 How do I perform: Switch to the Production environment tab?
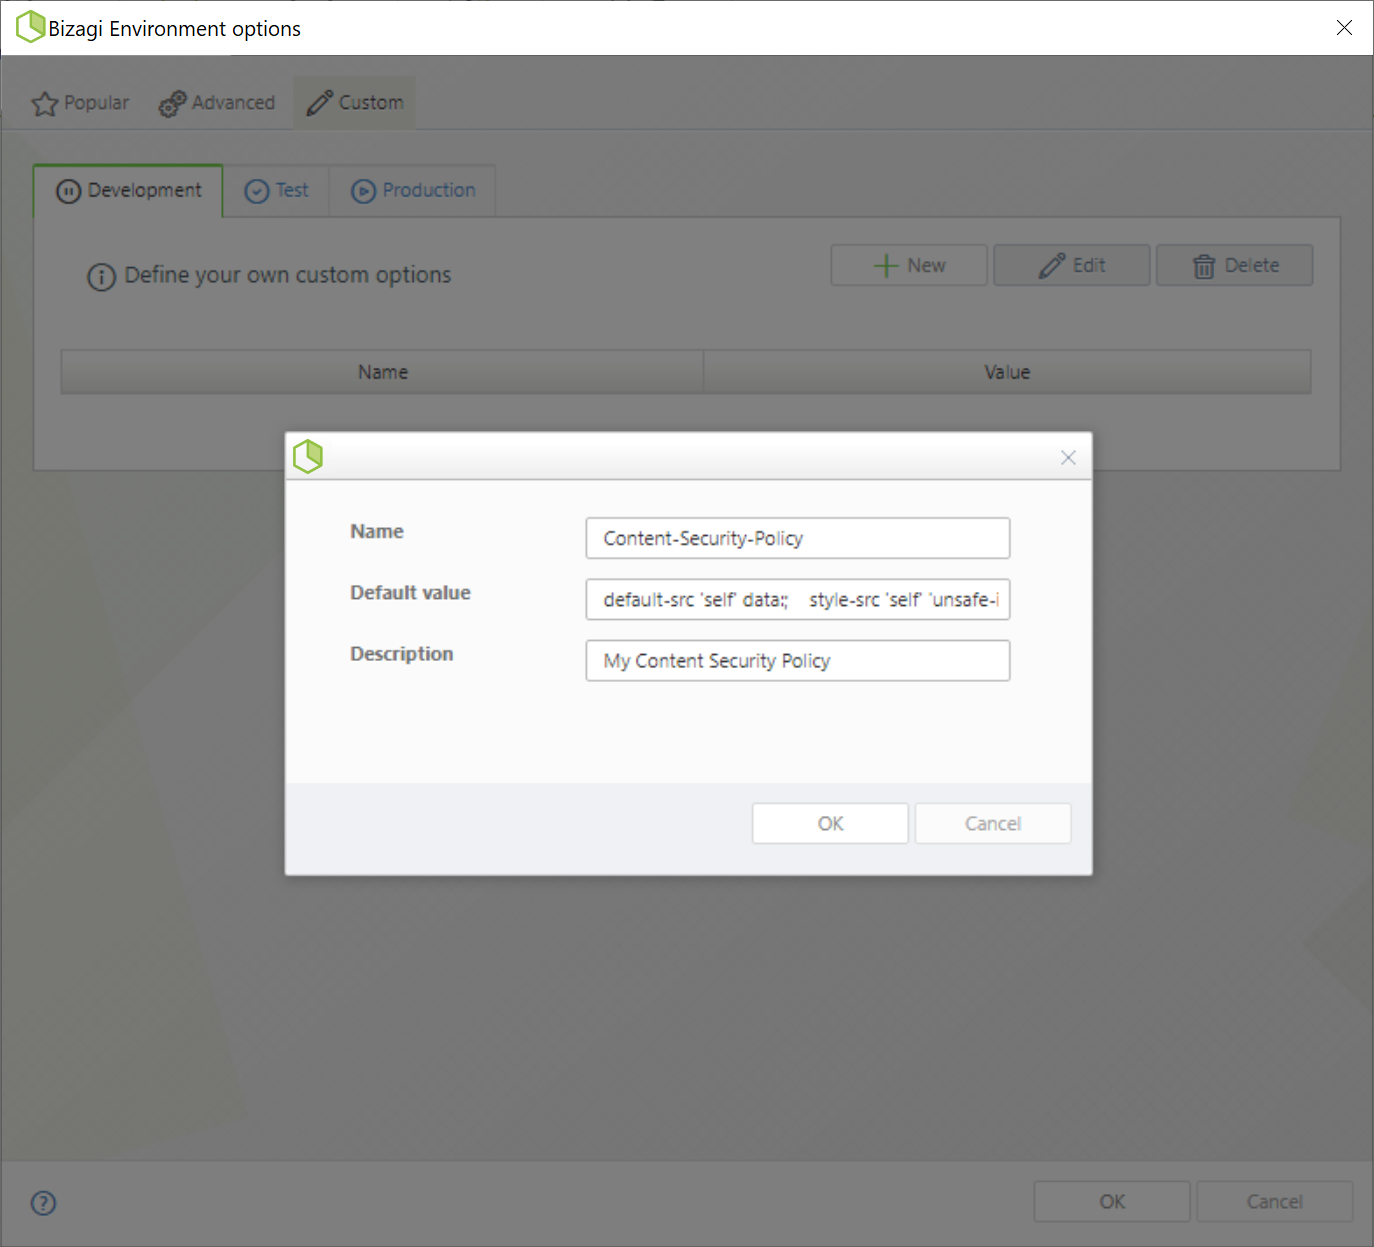[413, 191]
